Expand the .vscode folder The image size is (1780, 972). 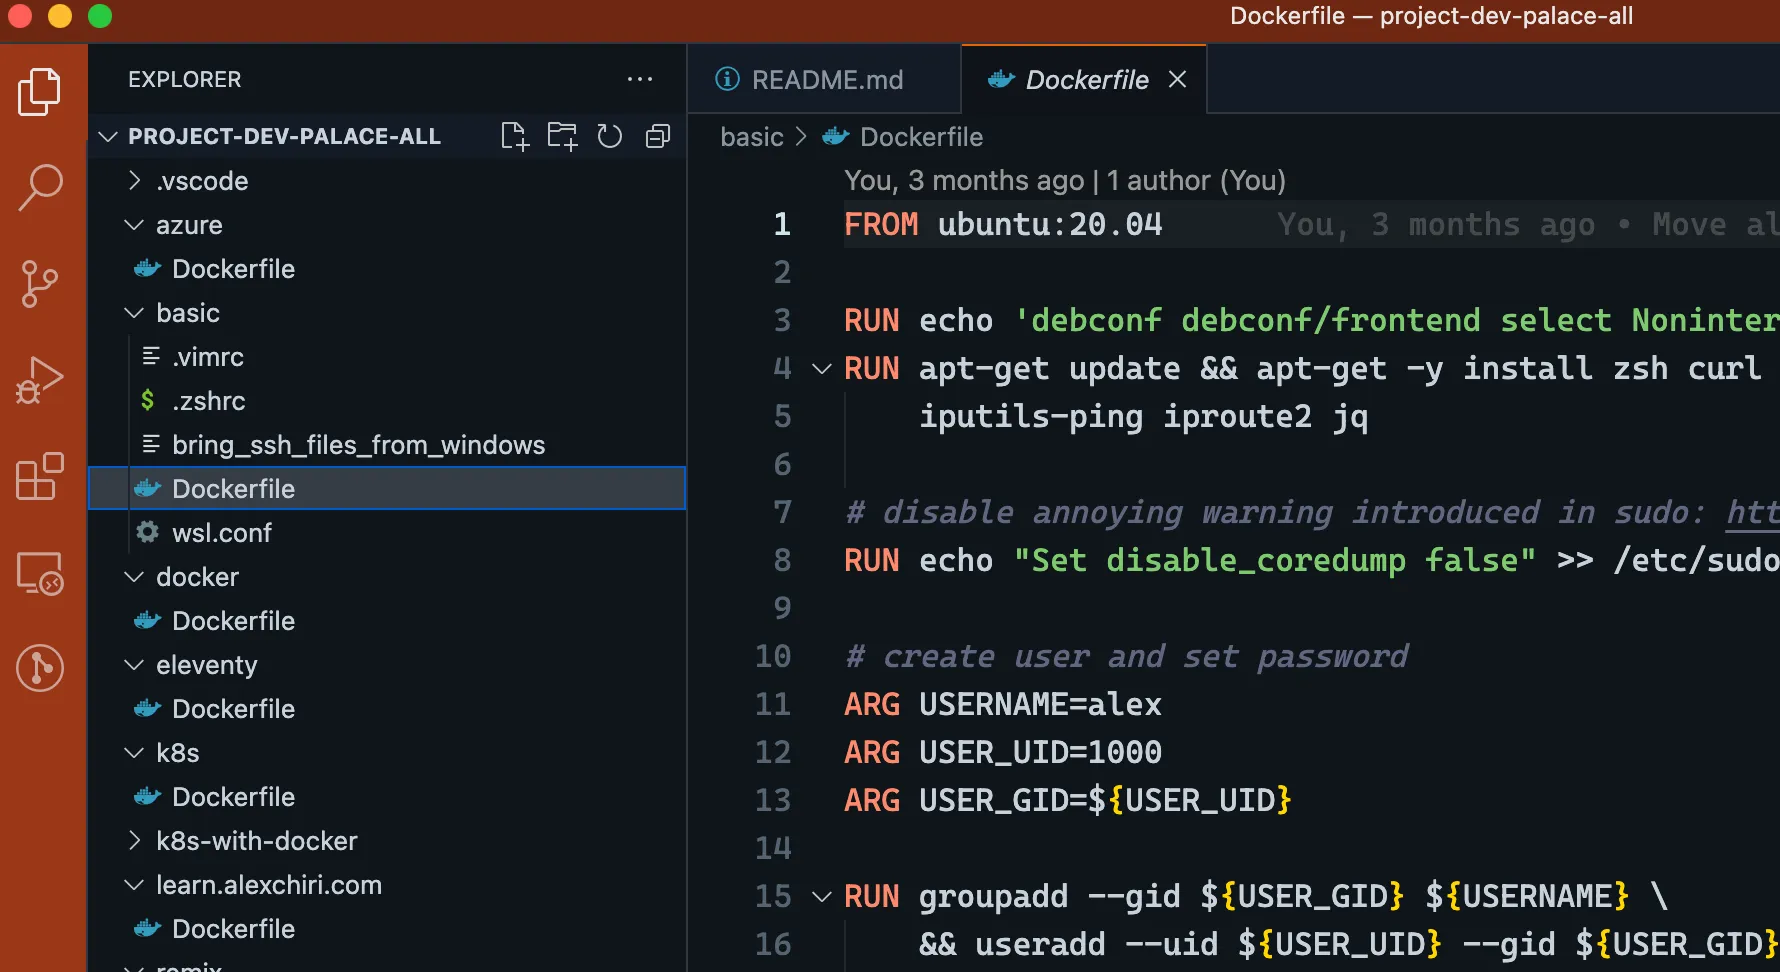201,181
